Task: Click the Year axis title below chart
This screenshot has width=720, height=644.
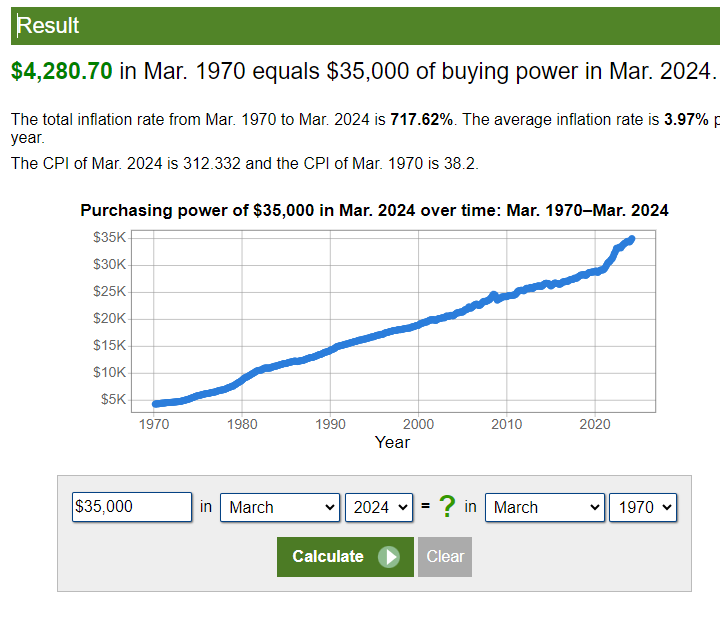Action: coord(392,442)
